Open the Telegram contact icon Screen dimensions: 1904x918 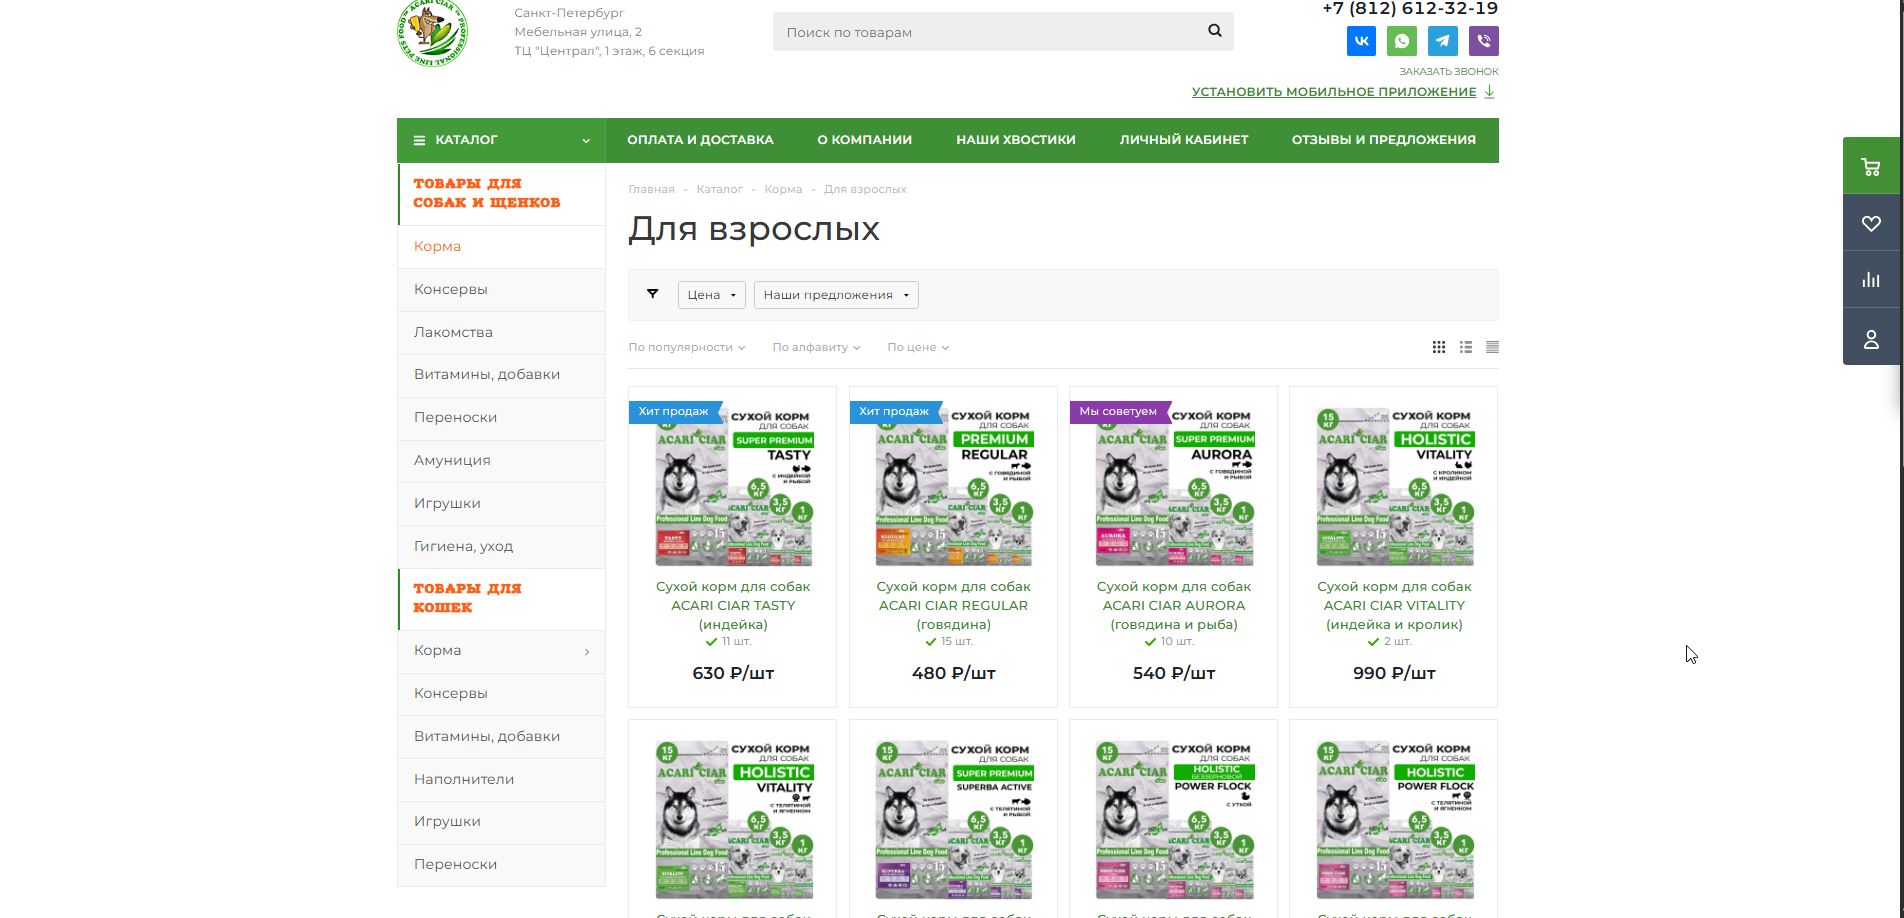[1443, 41]
